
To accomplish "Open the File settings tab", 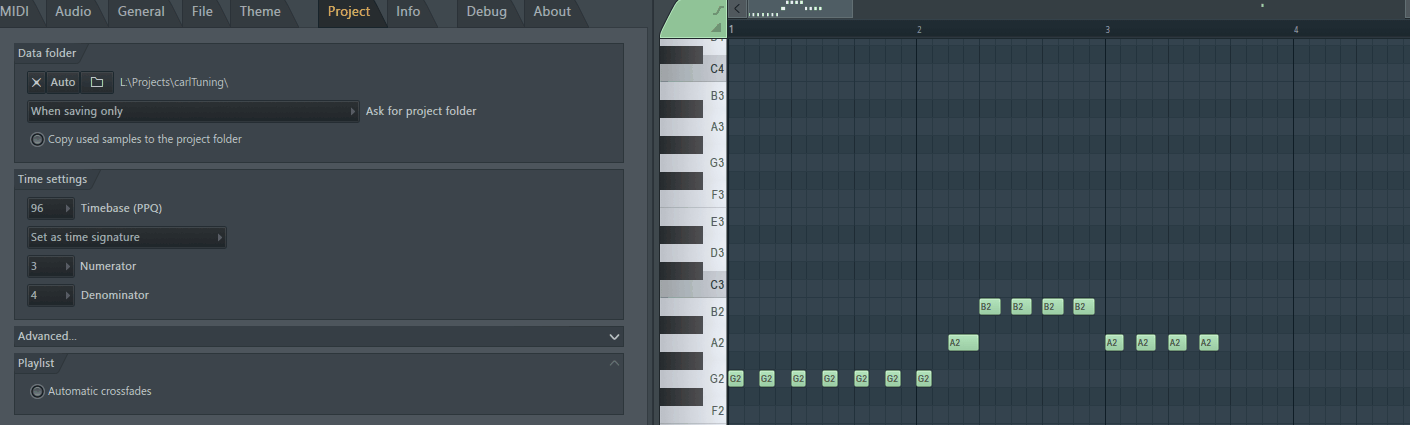I will coord(202,12).
